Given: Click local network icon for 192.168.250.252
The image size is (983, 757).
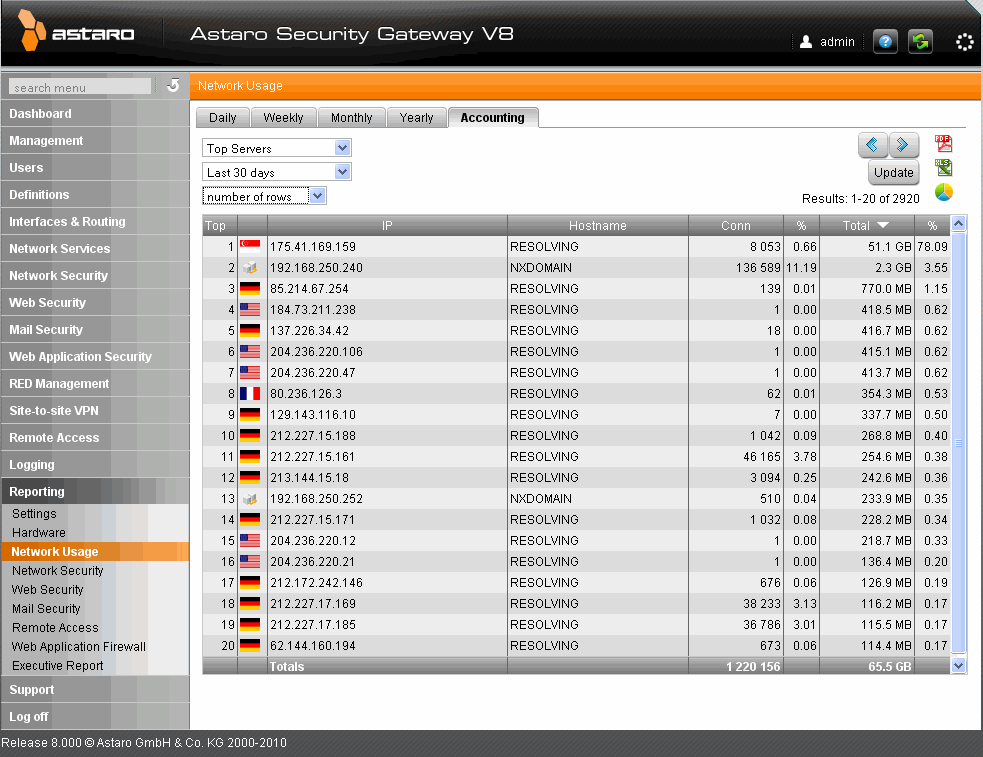Looking at the screenshot, I should 250,499.
